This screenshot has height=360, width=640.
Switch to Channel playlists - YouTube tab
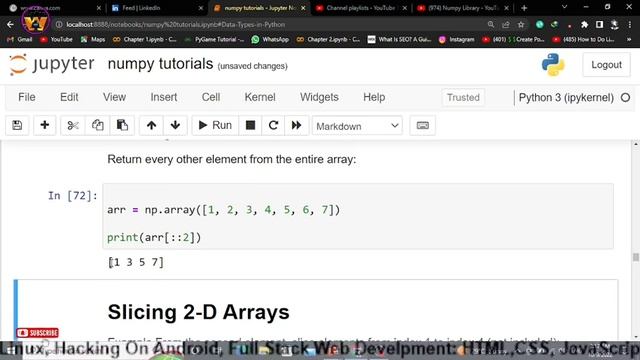[360, 8]
